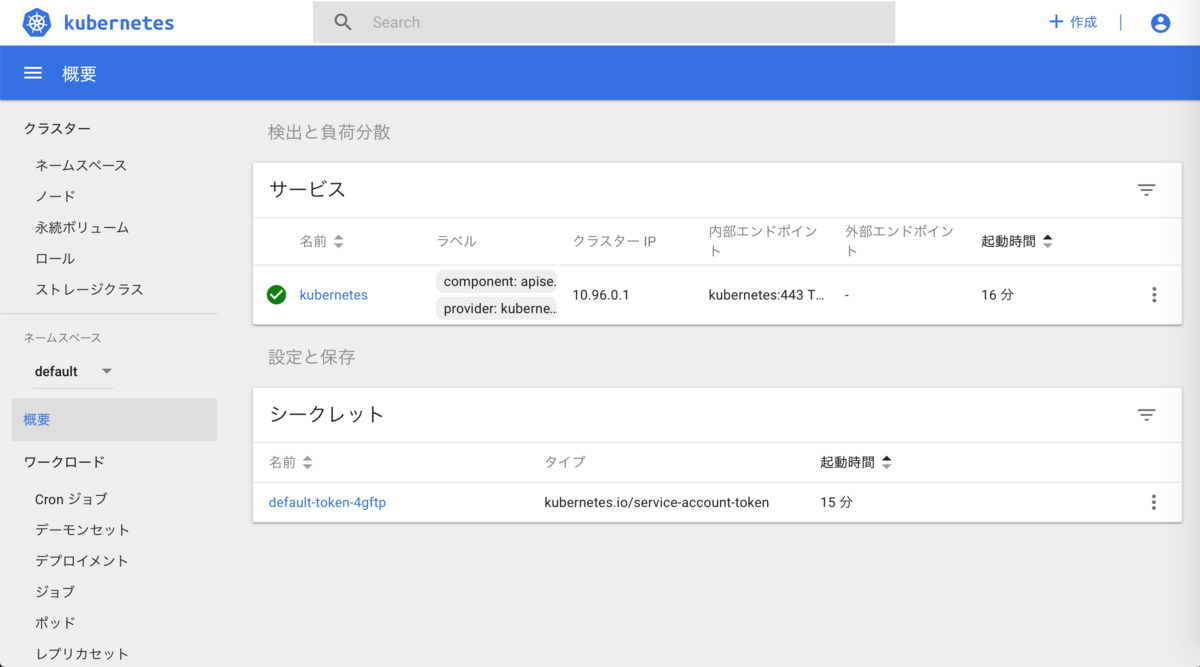
Task: Click the provider: kuberne... label chip
Action: (x=497, y=309)
